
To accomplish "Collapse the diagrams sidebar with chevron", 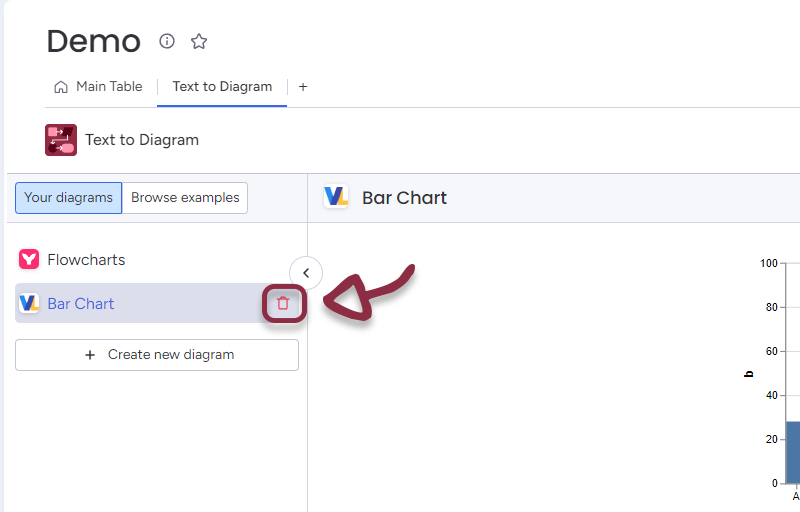I will 306,273.
